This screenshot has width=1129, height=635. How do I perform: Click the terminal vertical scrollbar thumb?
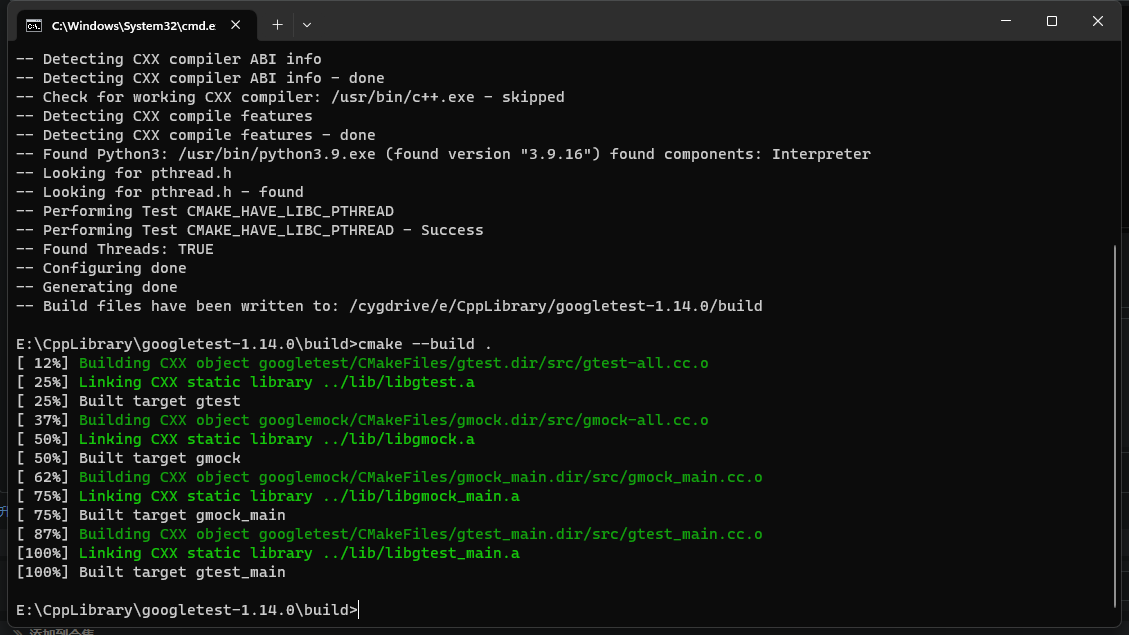tap(1115, 425)
